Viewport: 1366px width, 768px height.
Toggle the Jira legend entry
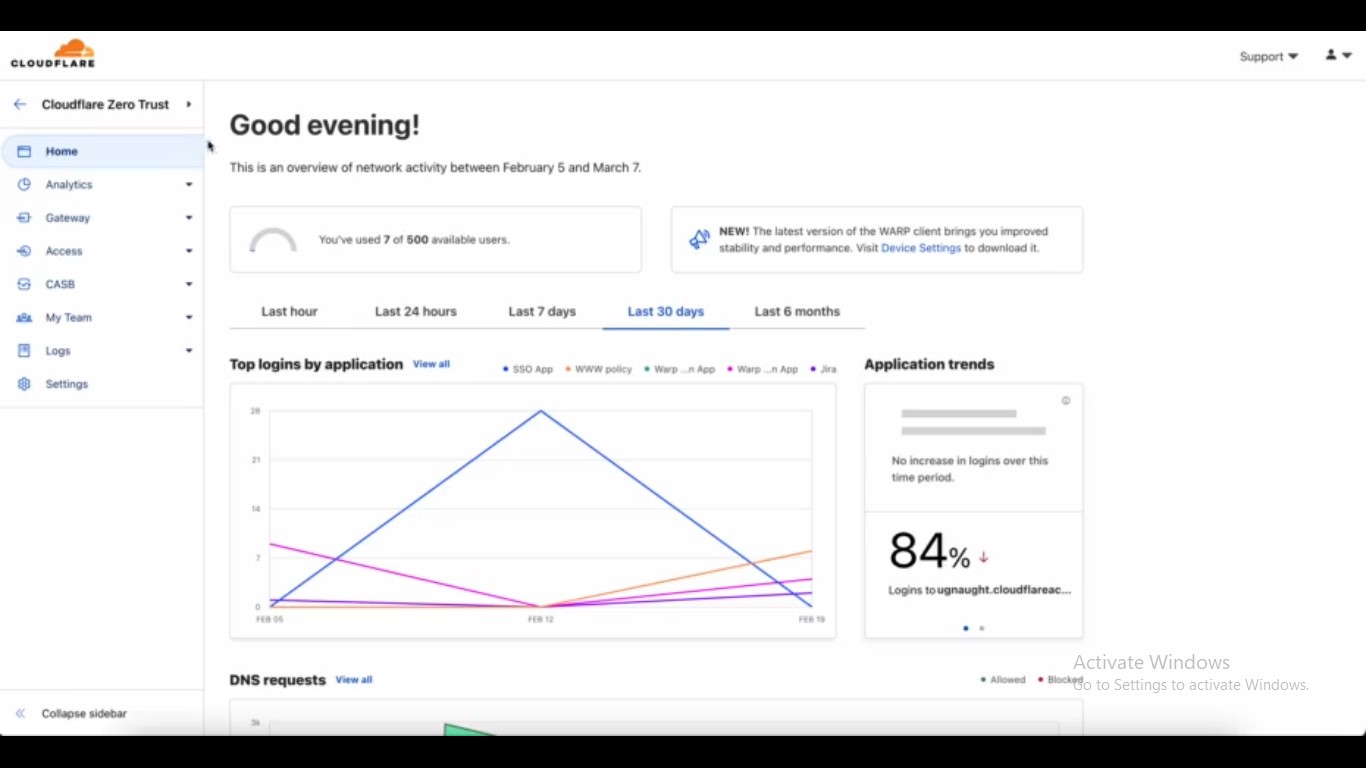coord(823,369)
